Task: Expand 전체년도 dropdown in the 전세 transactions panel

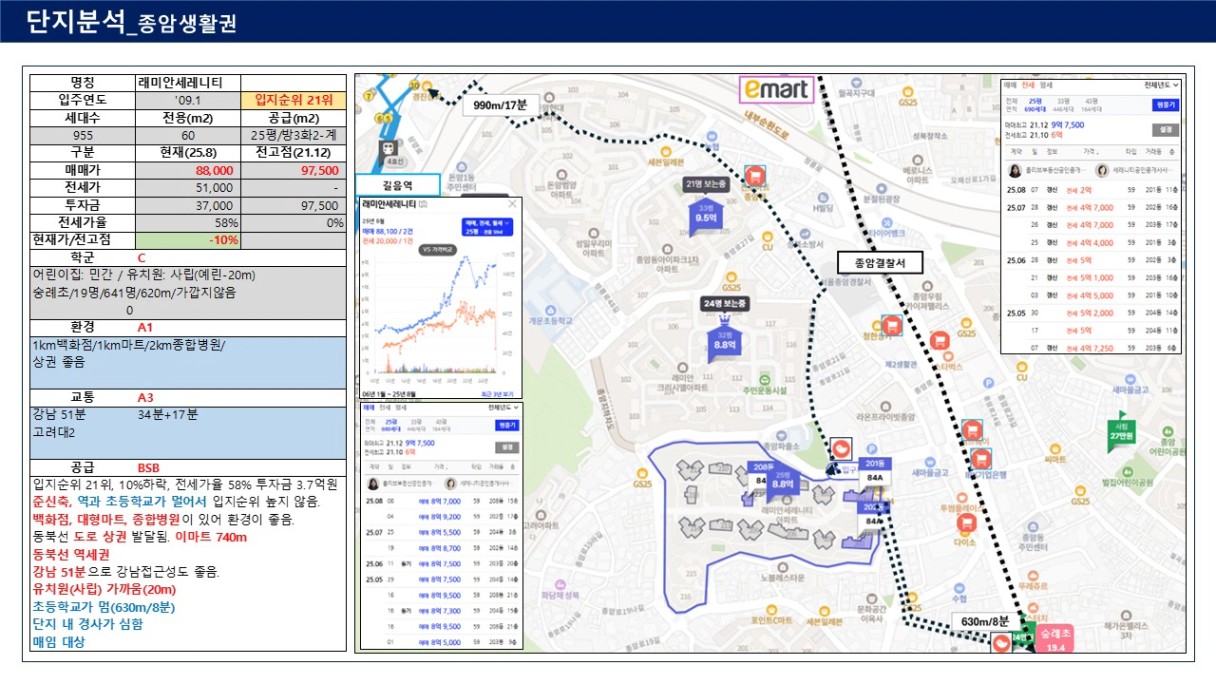Action: point(1162,86)
